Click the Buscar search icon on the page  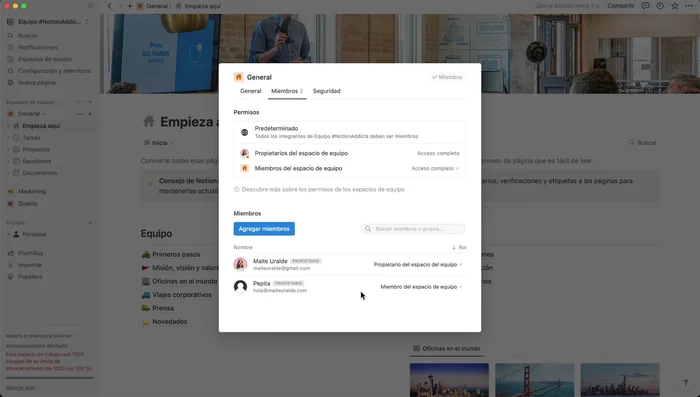(x=632, y=142)
